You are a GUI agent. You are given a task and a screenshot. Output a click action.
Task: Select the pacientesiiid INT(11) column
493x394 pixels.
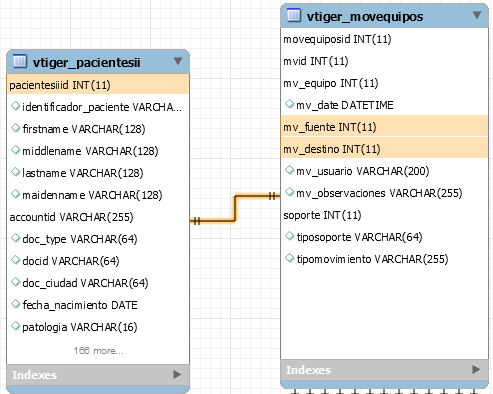pyautogui.click(x=98, y=85)
